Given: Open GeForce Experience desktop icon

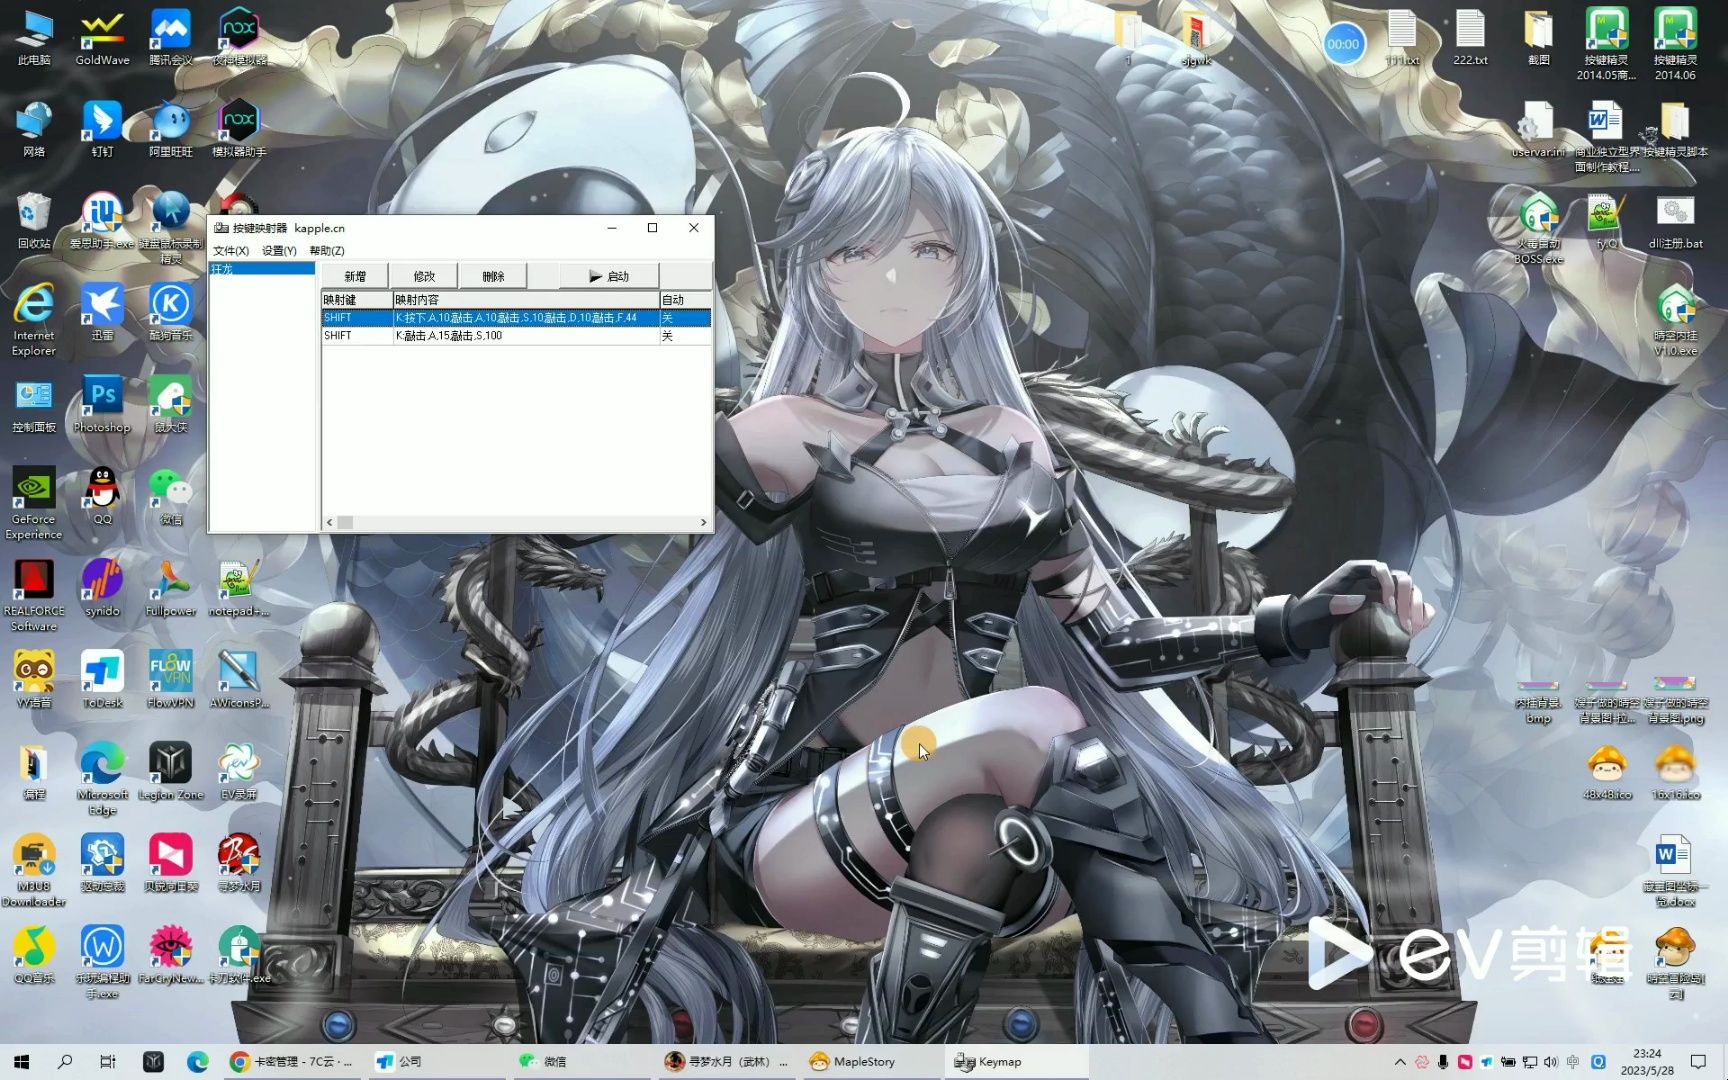Looking at the screenshot, I should pyautogui.click(x=34, y=503).
